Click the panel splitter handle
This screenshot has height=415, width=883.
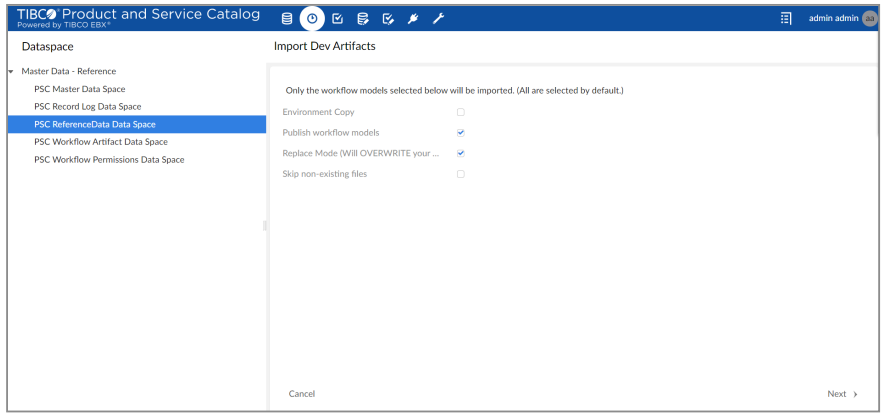(265, 226)
